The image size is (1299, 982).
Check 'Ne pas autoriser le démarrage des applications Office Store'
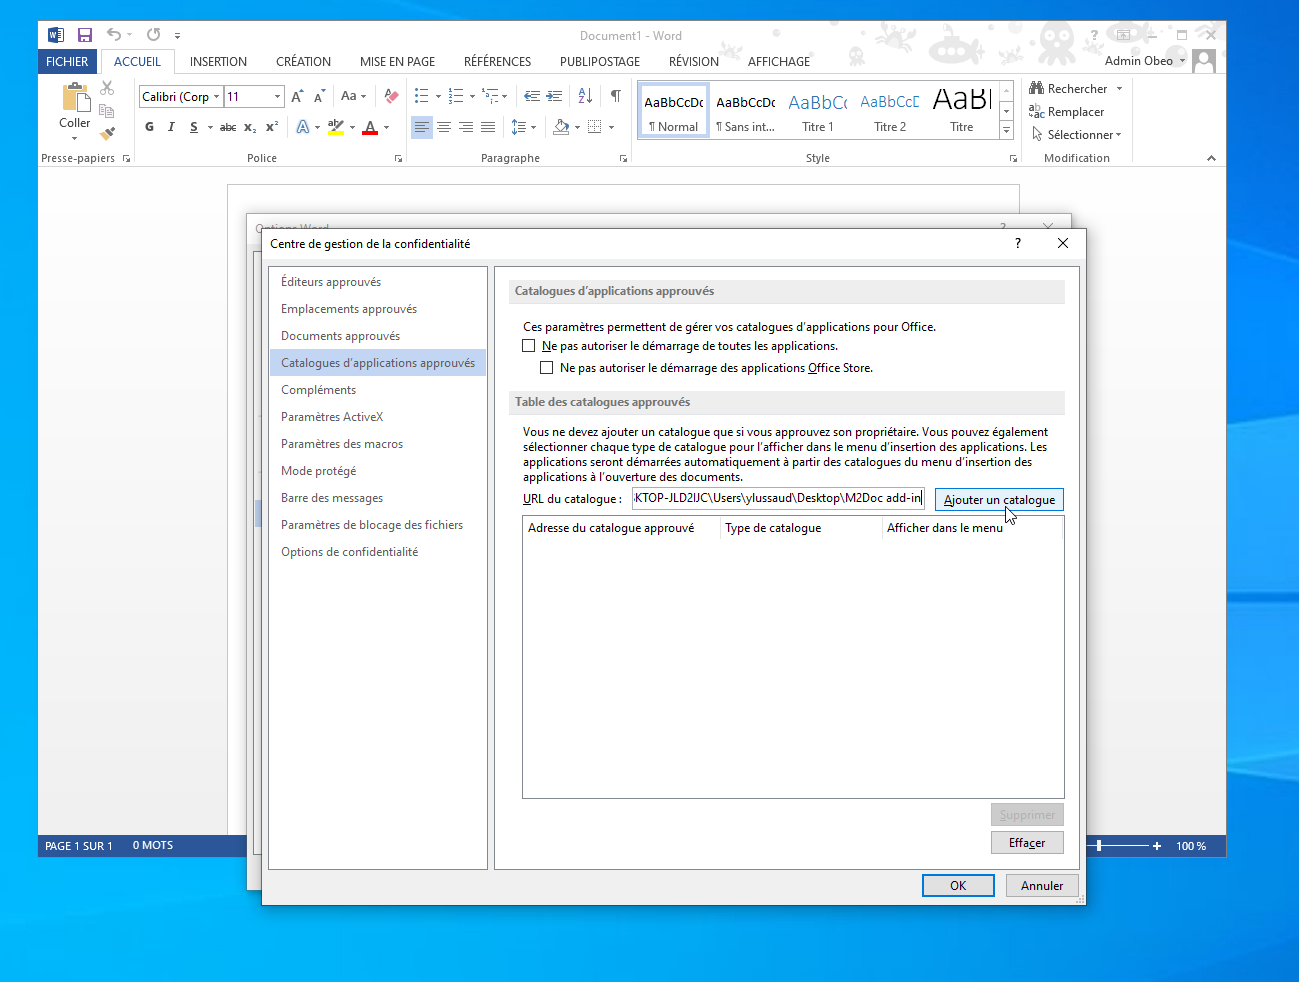[547, 368]
